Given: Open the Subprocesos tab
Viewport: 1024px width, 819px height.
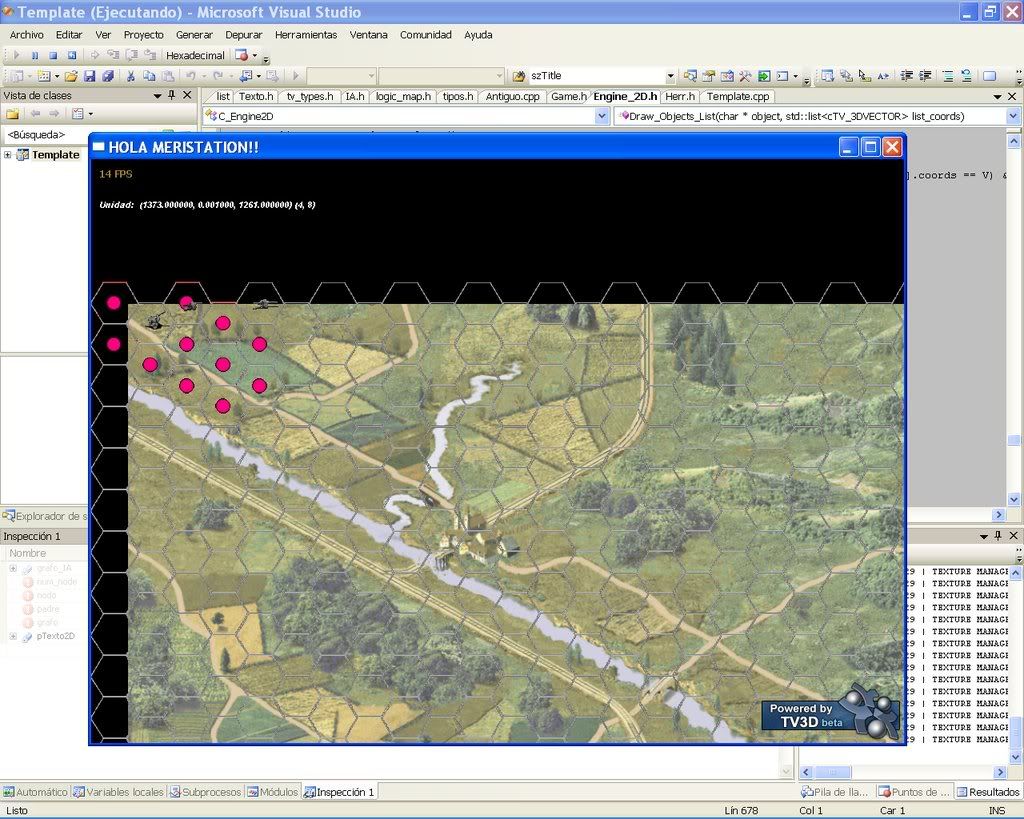Looking at the screenshot, I should (206, 792).
